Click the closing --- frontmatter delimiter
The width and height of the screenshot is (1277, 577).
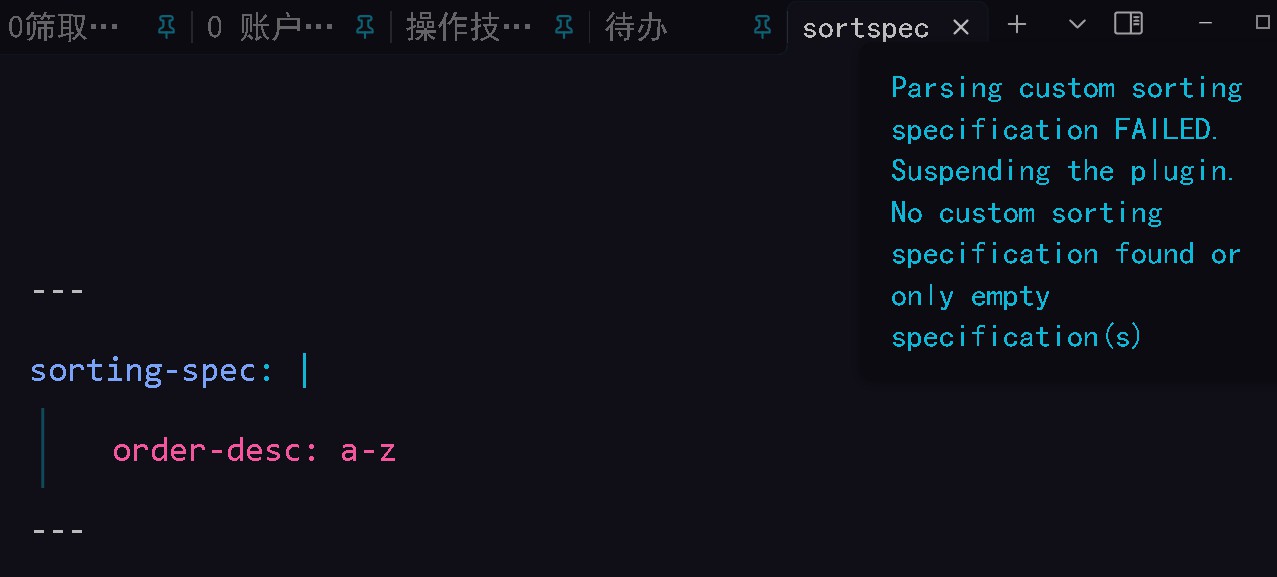pyautogui.click(x=58, y=530)
